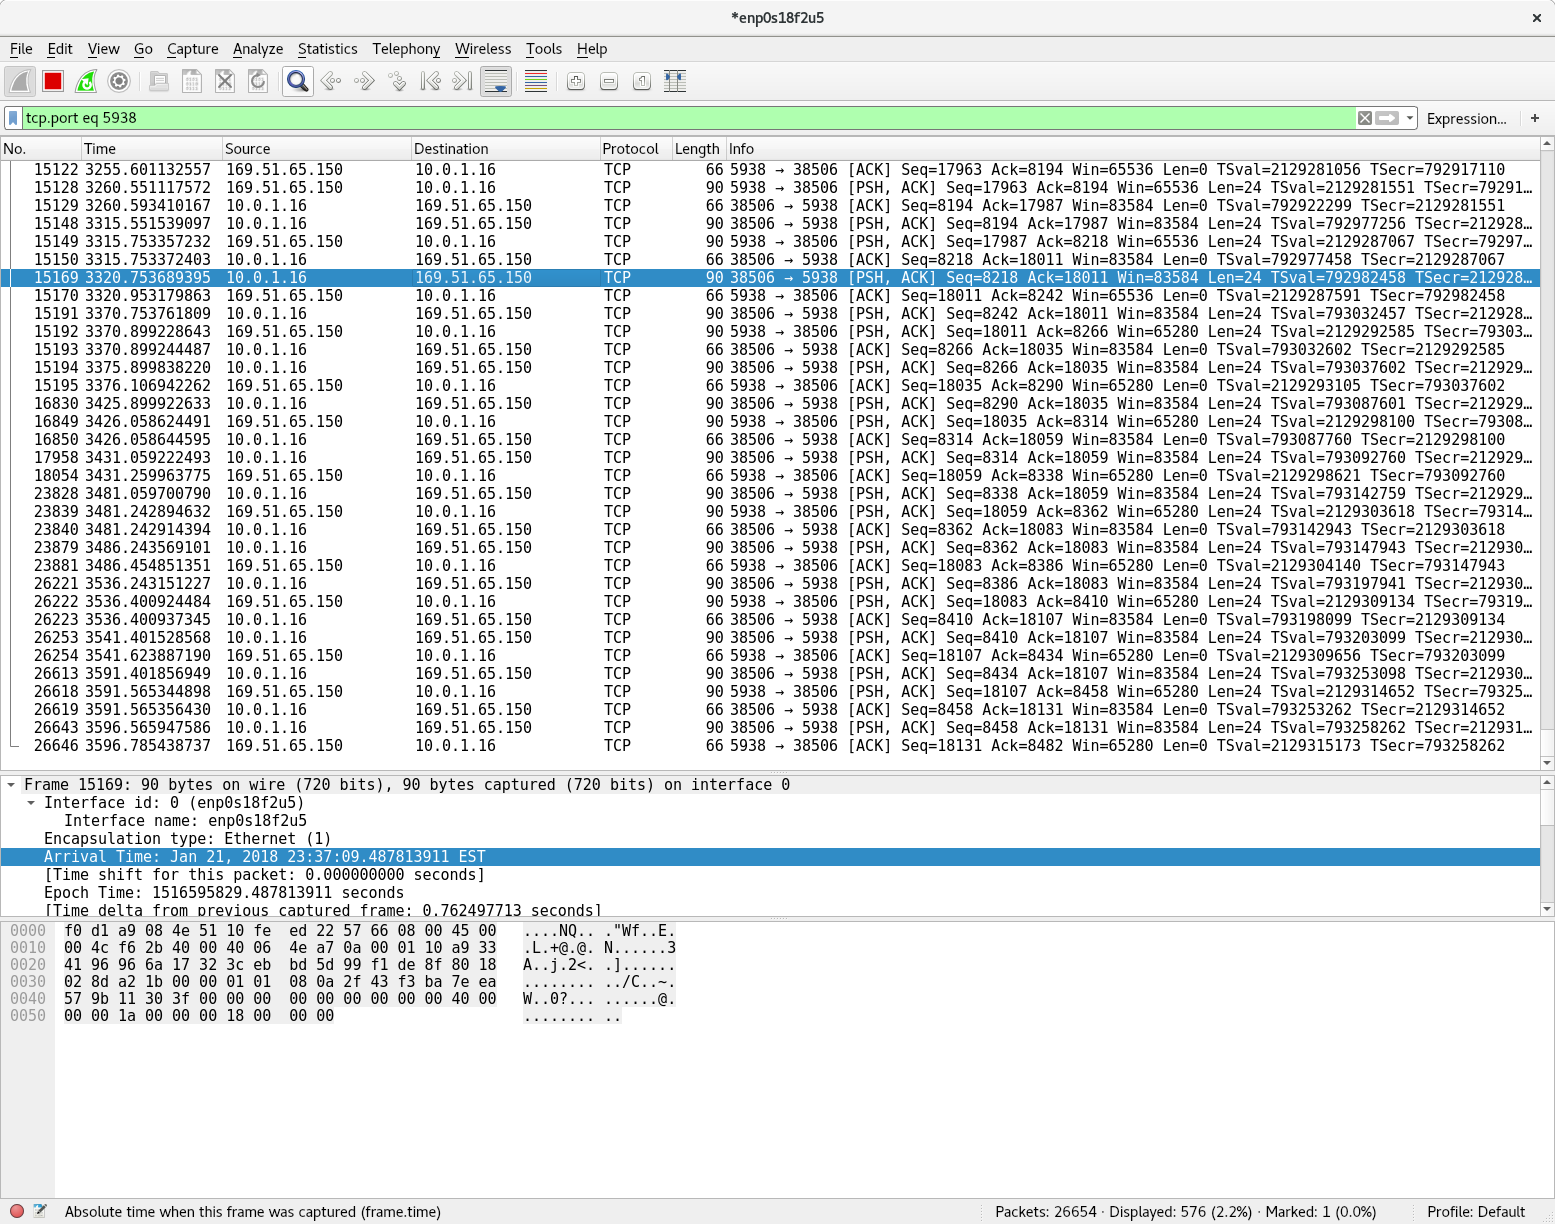Click hex offset 0030 row bytes
This screenshot has height=1224, width=1555.
280,982
